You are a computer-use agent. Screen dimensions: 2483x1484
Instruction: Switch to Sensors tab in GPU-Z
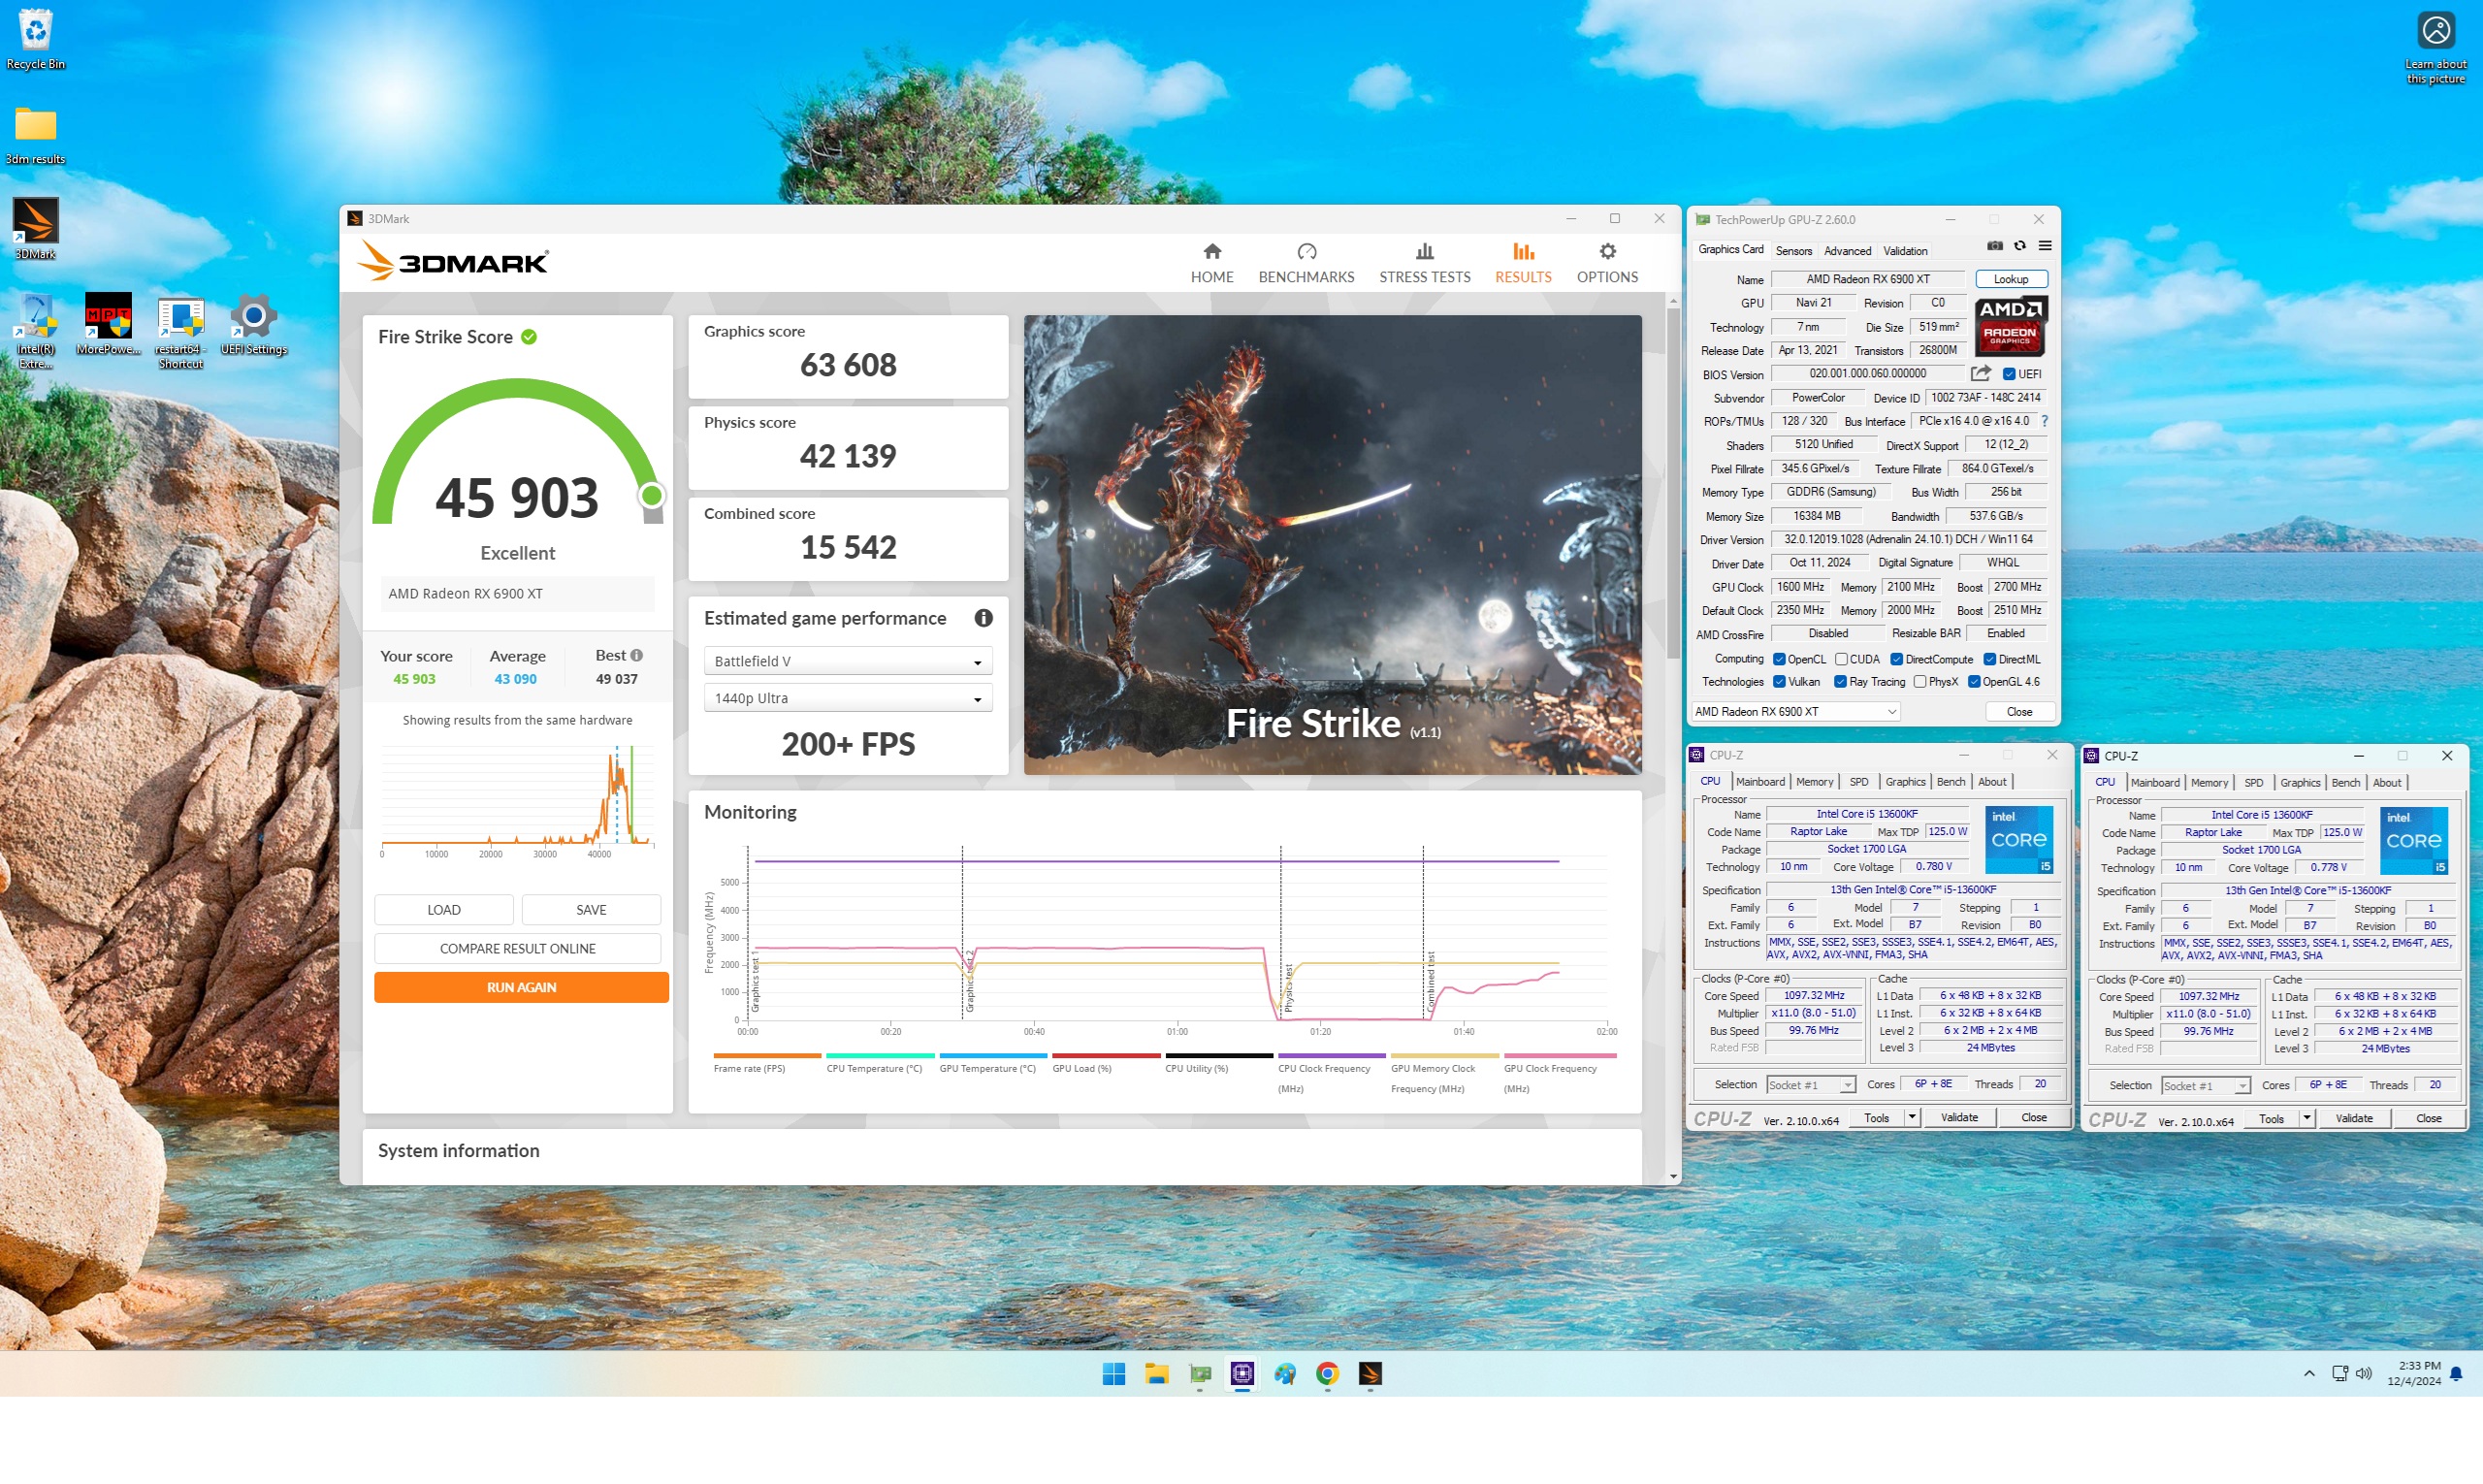(x=1793, y=251)
